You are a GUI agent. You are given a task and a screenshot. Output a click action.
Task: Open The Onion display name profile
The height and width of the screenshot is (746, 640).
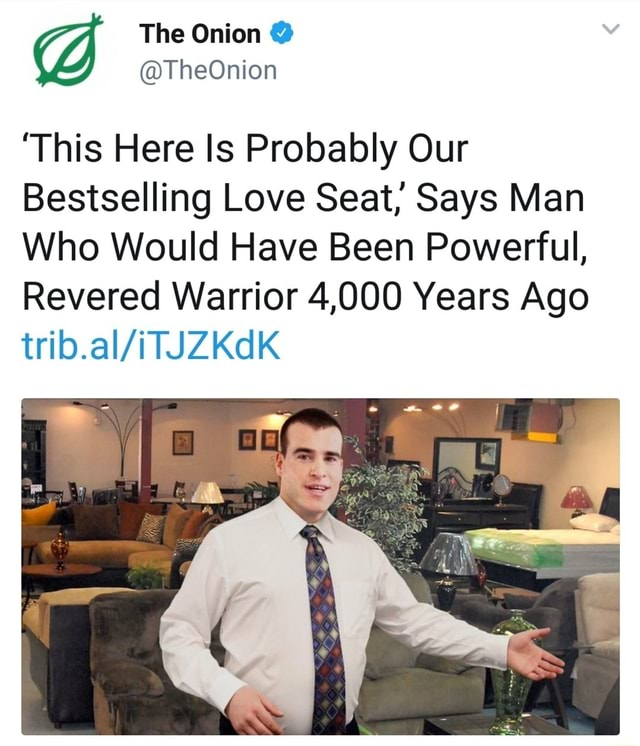click(x=200, y=34)
